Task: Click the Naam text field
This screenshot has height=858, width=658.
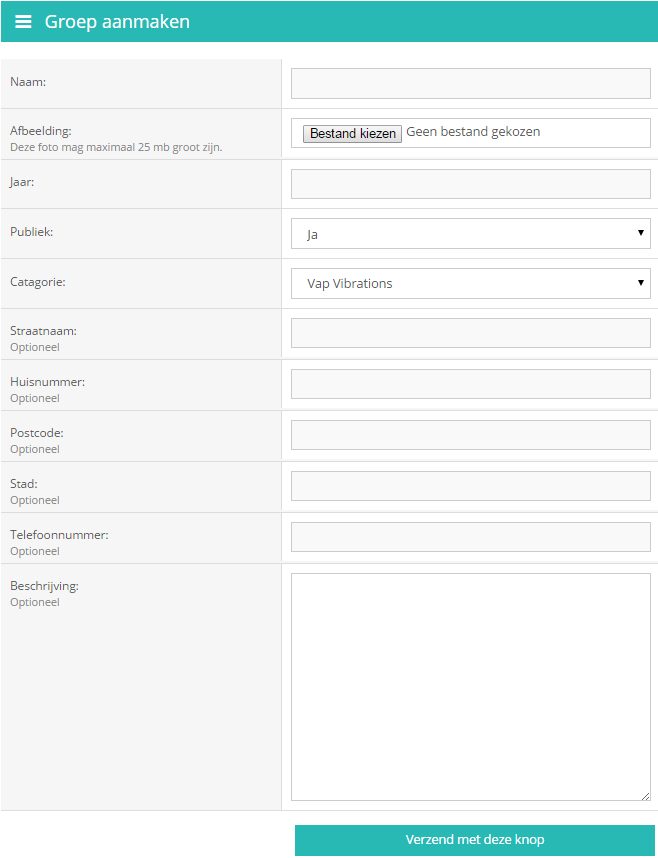Action: (470, 83)
